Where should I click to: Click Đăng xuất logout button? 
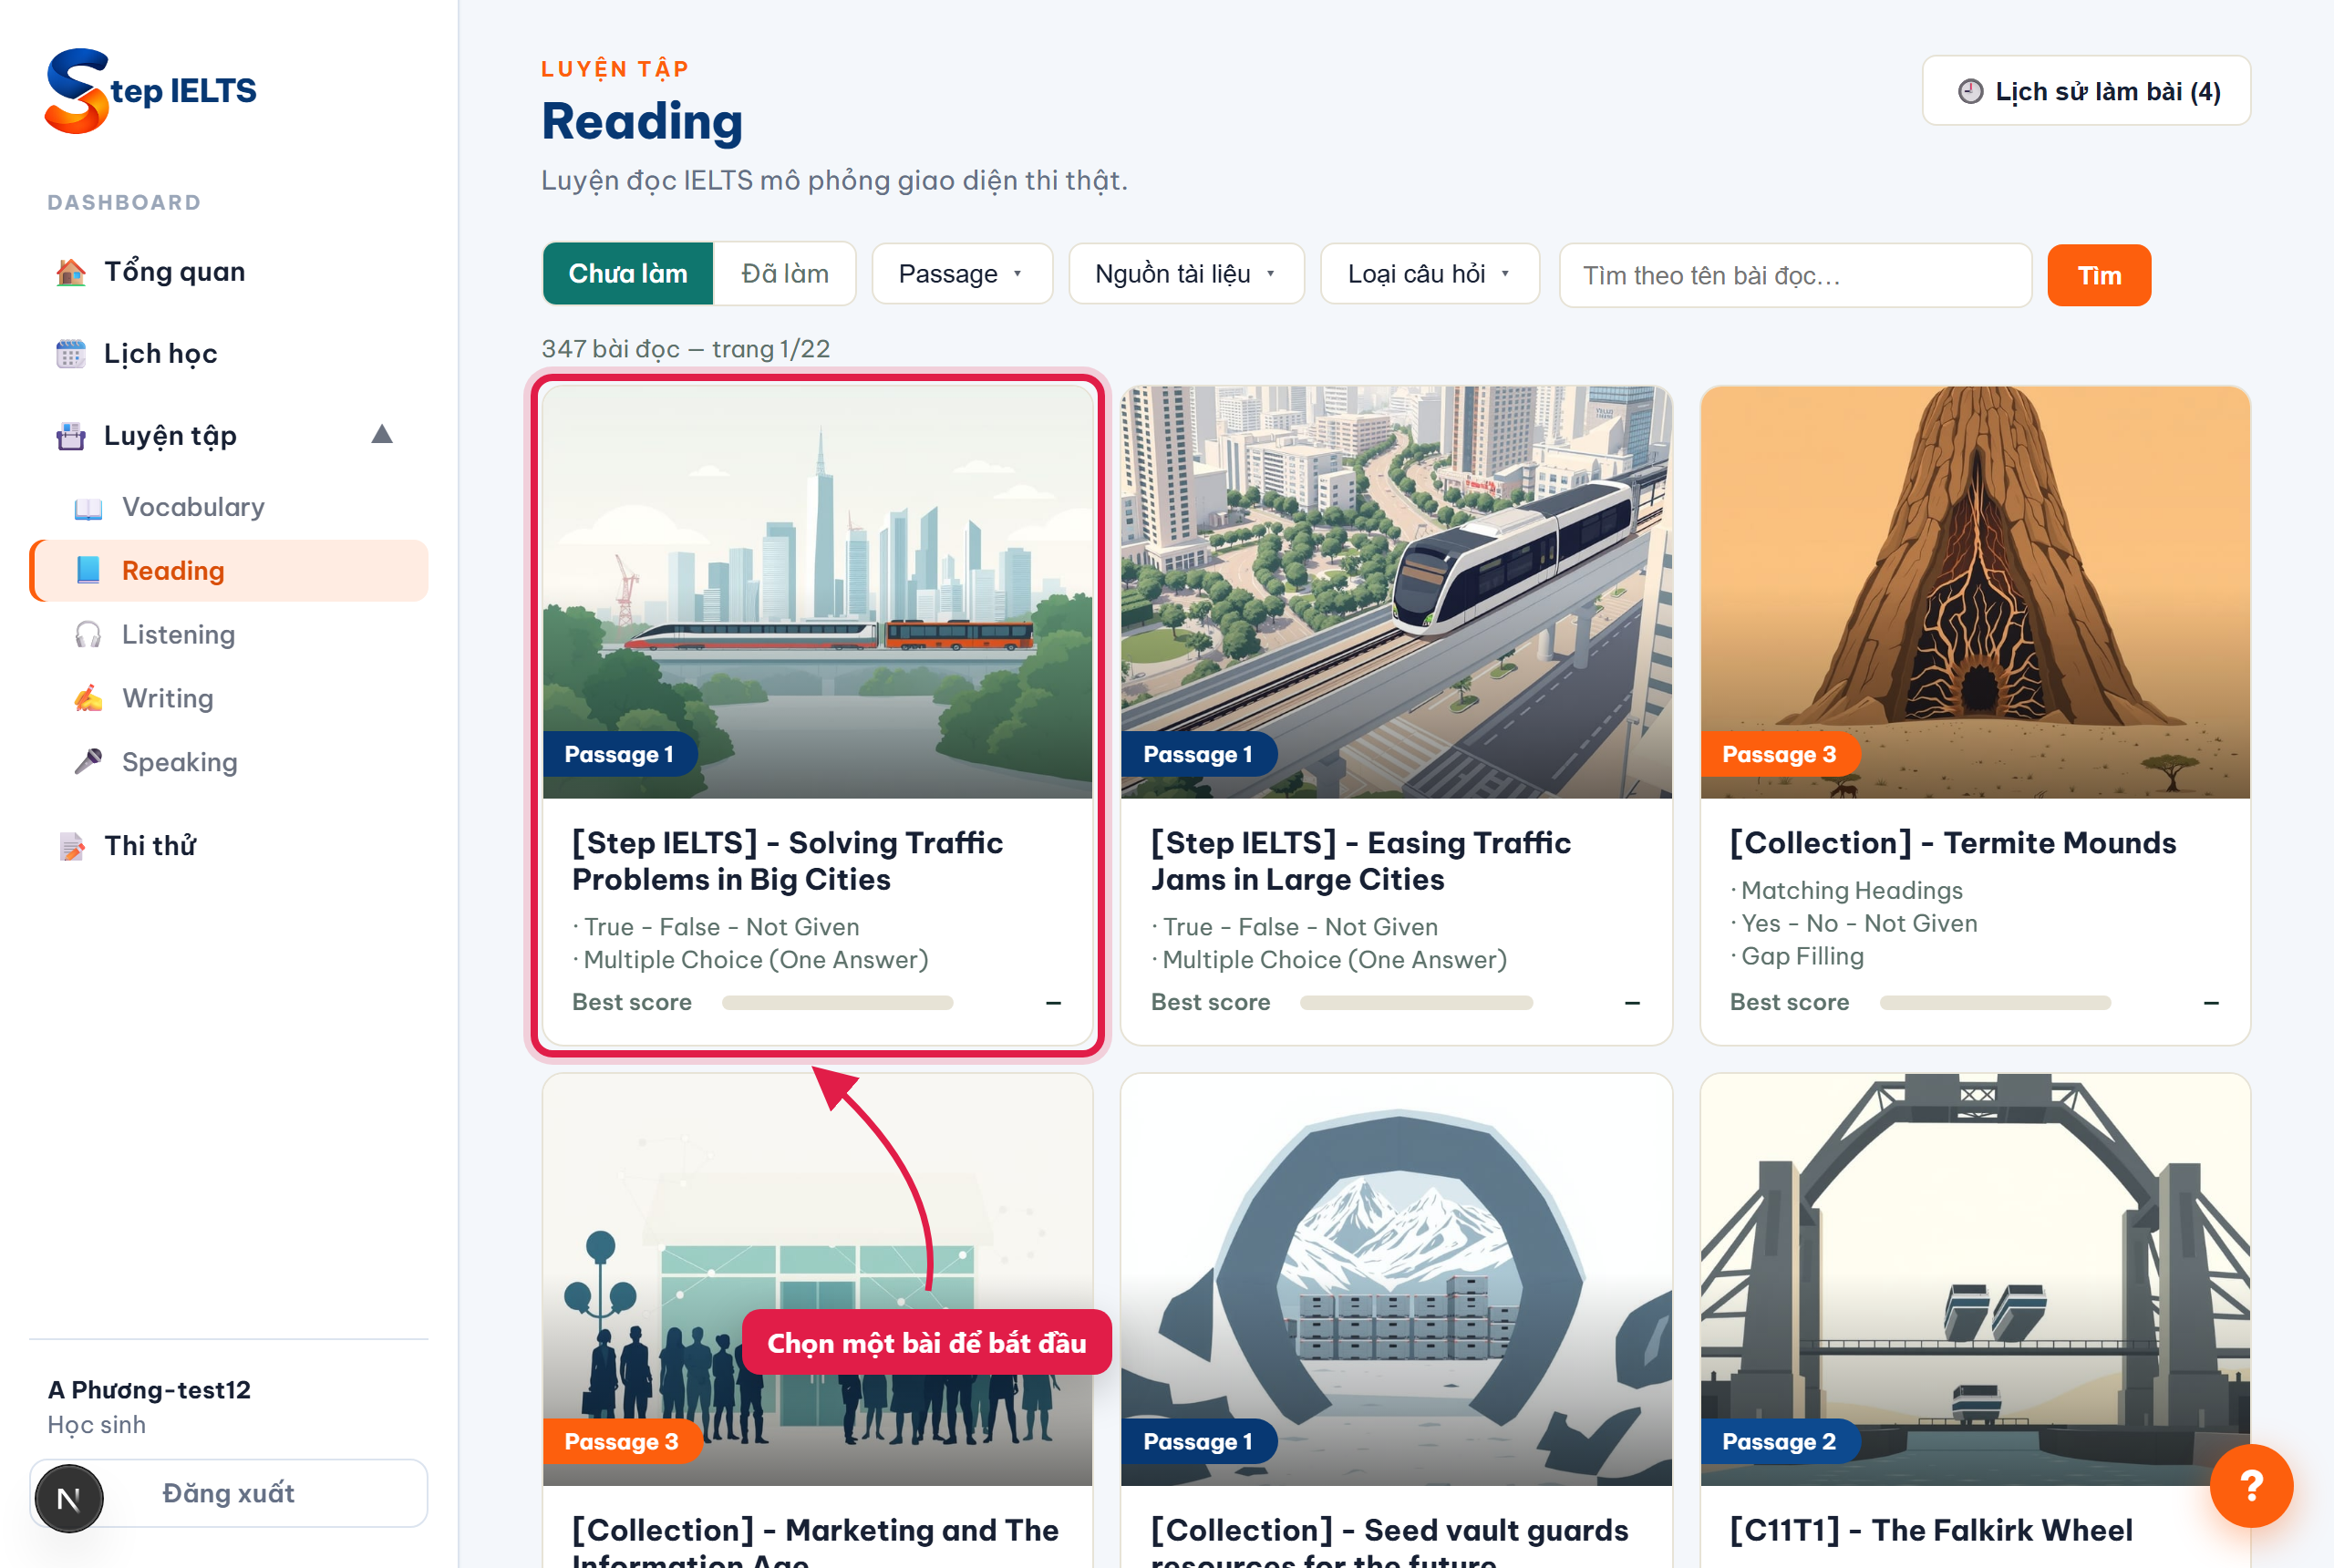[x=229, y=1492]
